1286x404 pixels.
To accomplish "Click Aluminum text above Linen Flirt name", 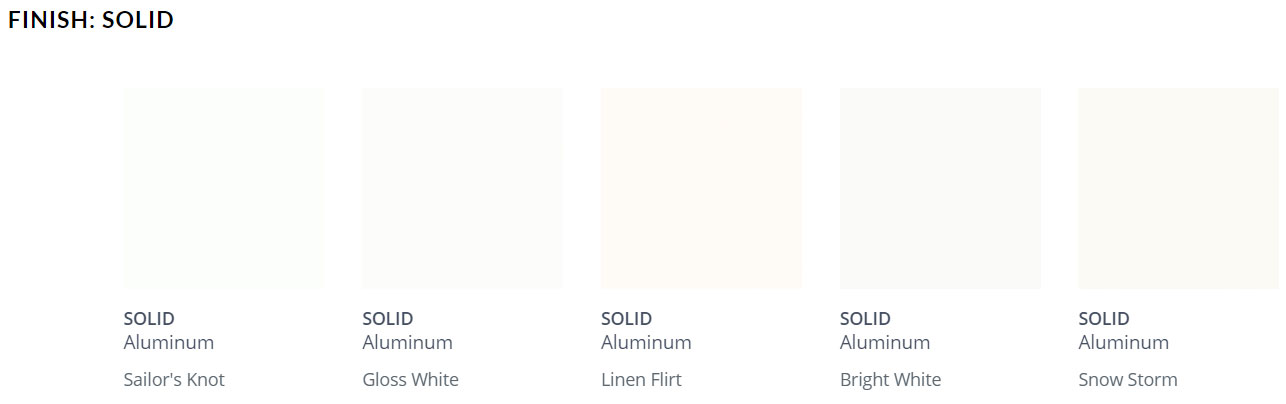I will (x=646, y=342).
